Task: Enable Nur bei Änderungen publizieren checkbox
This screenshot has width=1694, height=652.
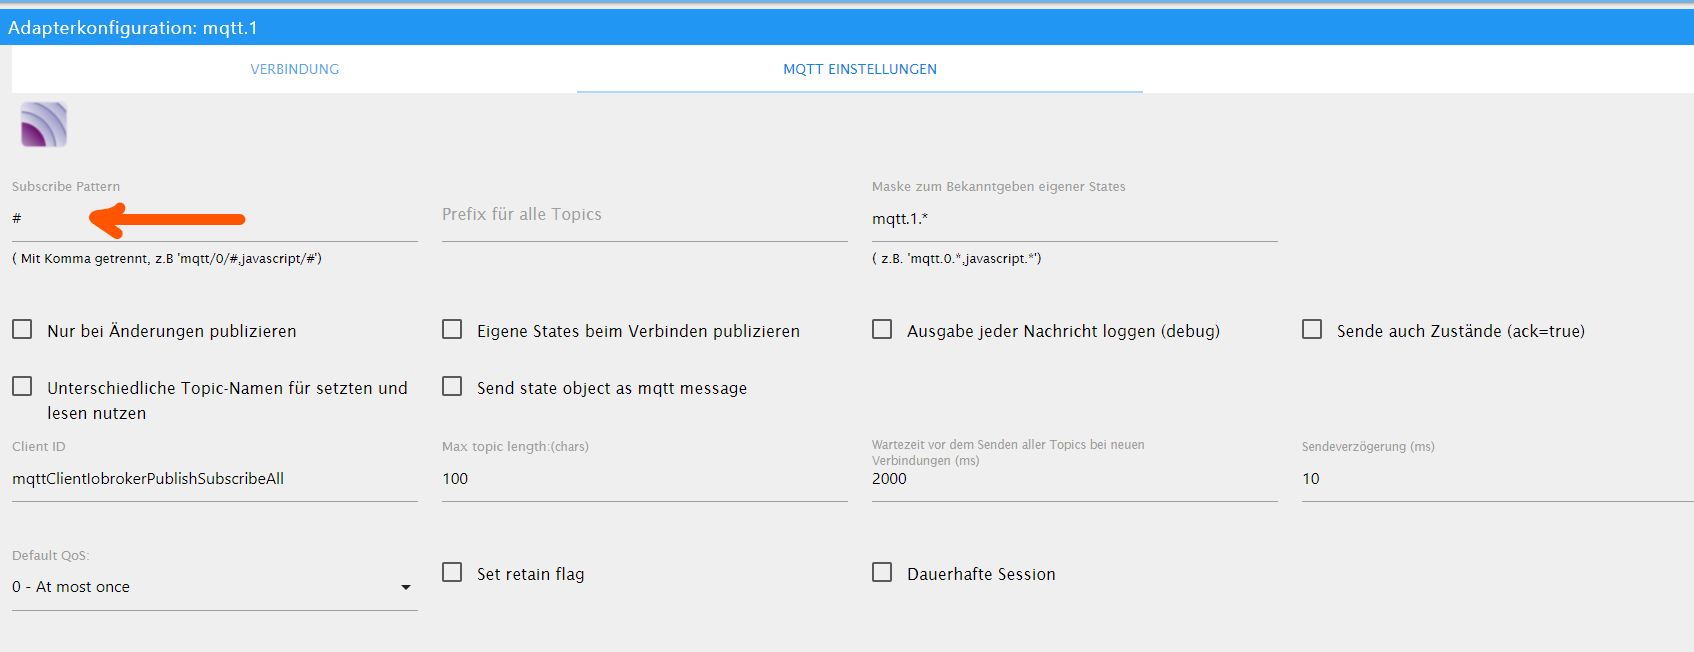Action: (22, 329)
